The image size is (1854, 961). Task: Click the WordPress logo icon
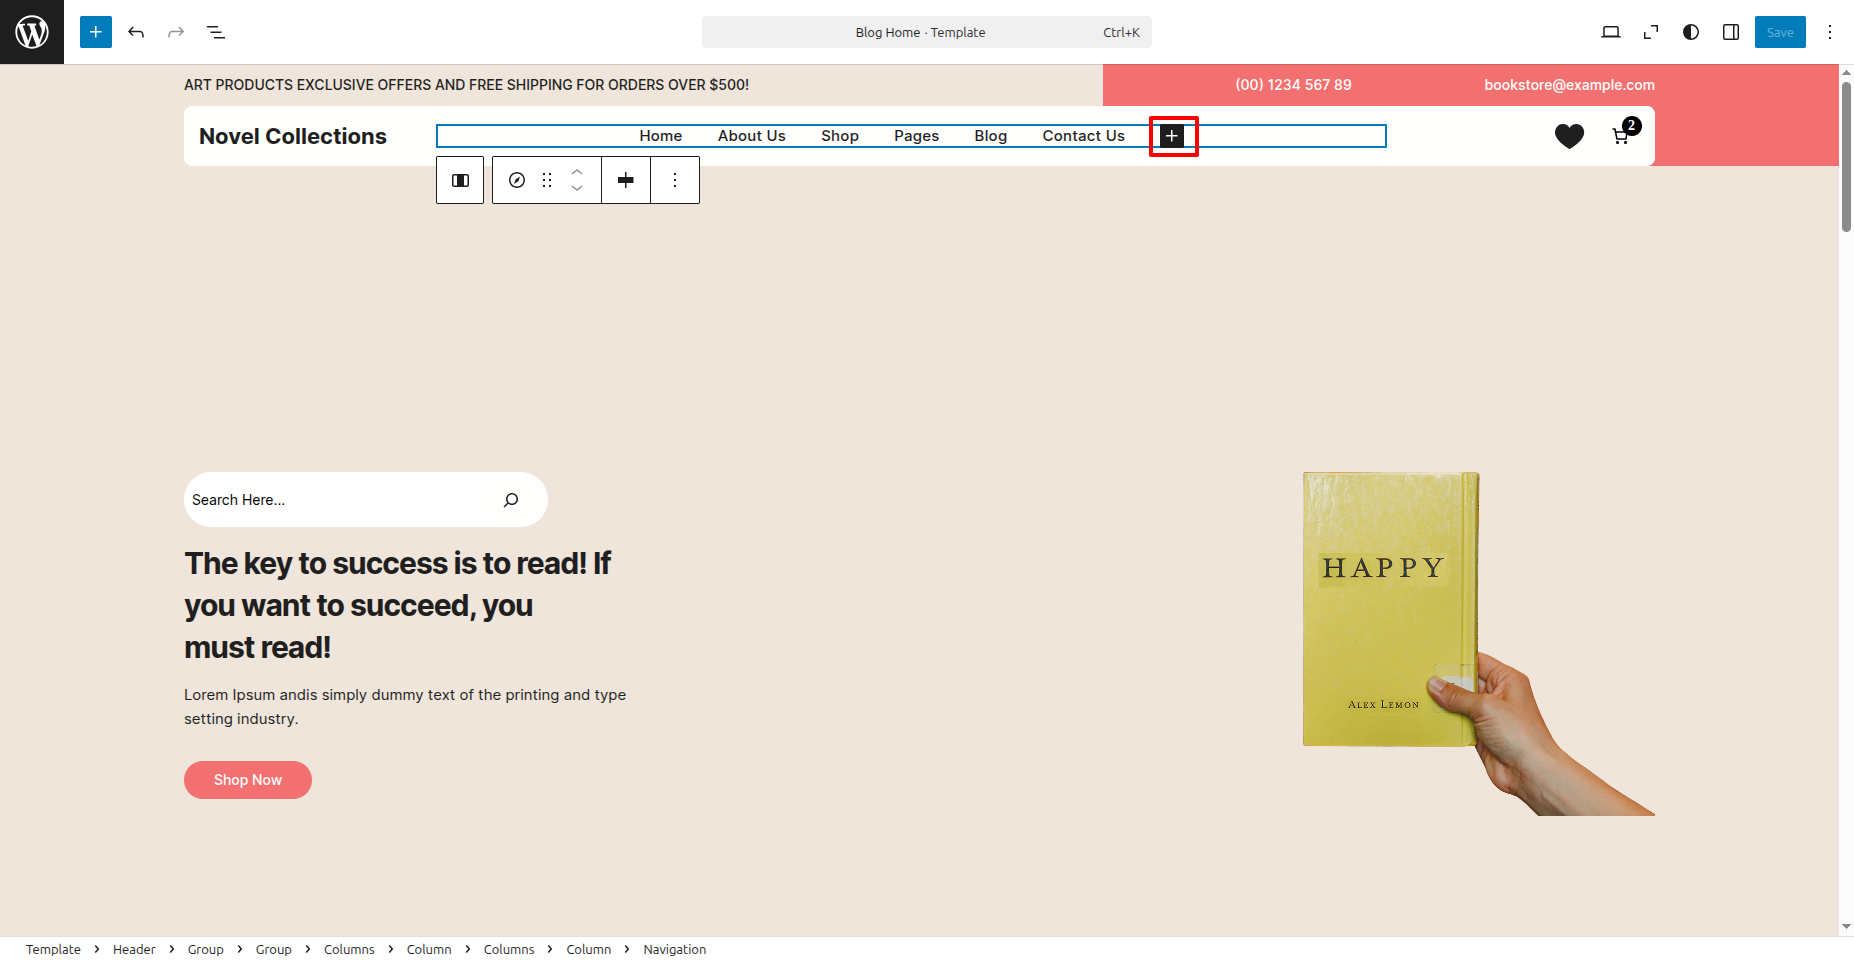[32, 32]
